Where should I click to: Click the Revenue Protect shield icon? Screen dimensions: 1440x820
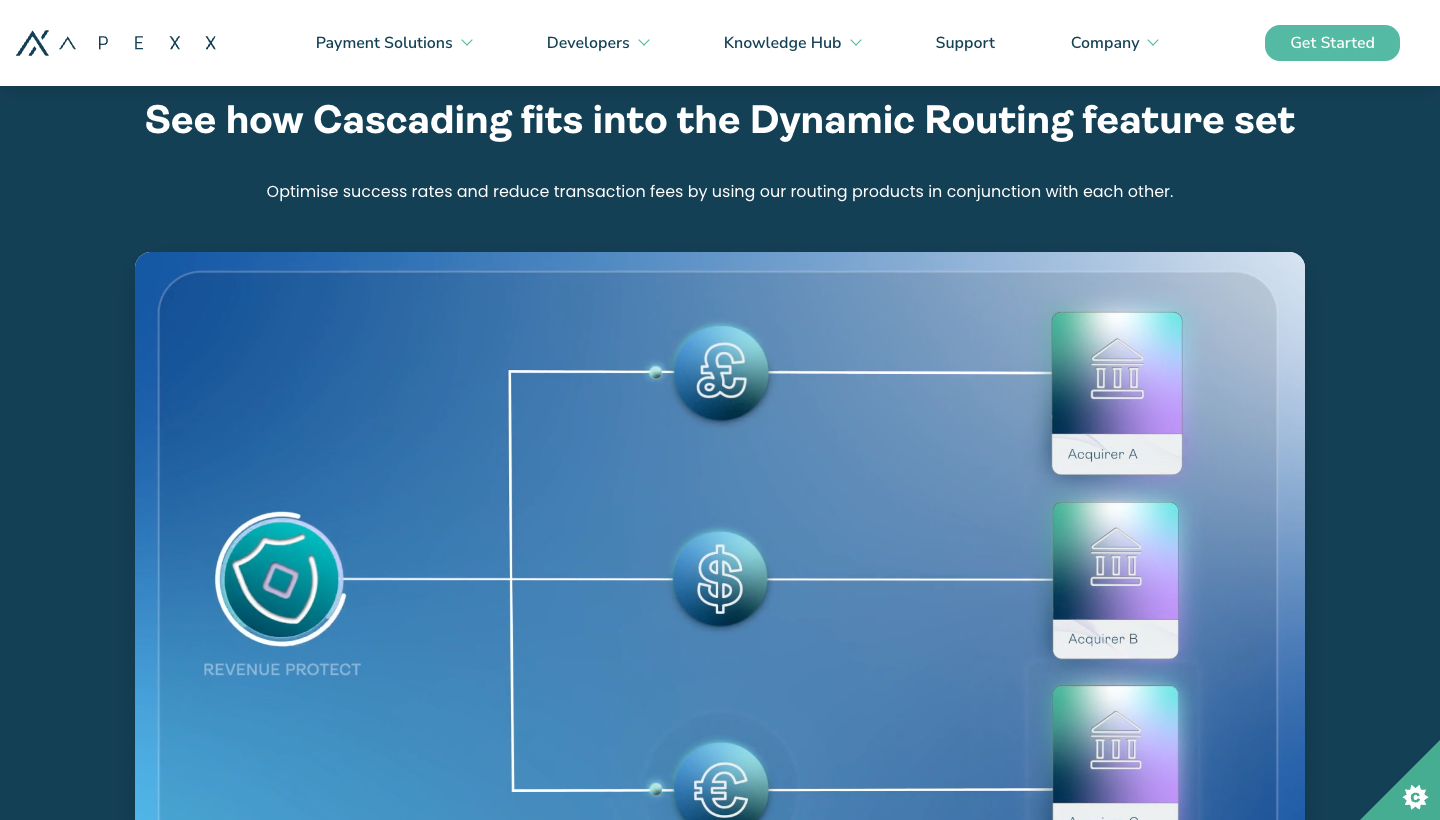pyautogui.click(x=280, y=579)
